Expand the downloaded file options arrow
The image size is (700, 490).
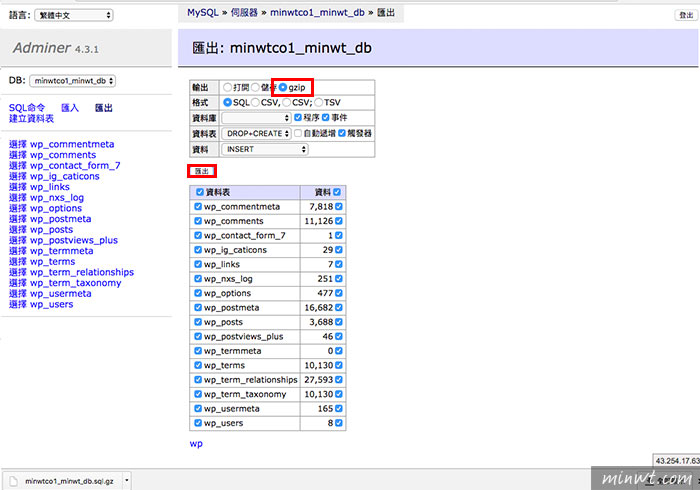127,480
